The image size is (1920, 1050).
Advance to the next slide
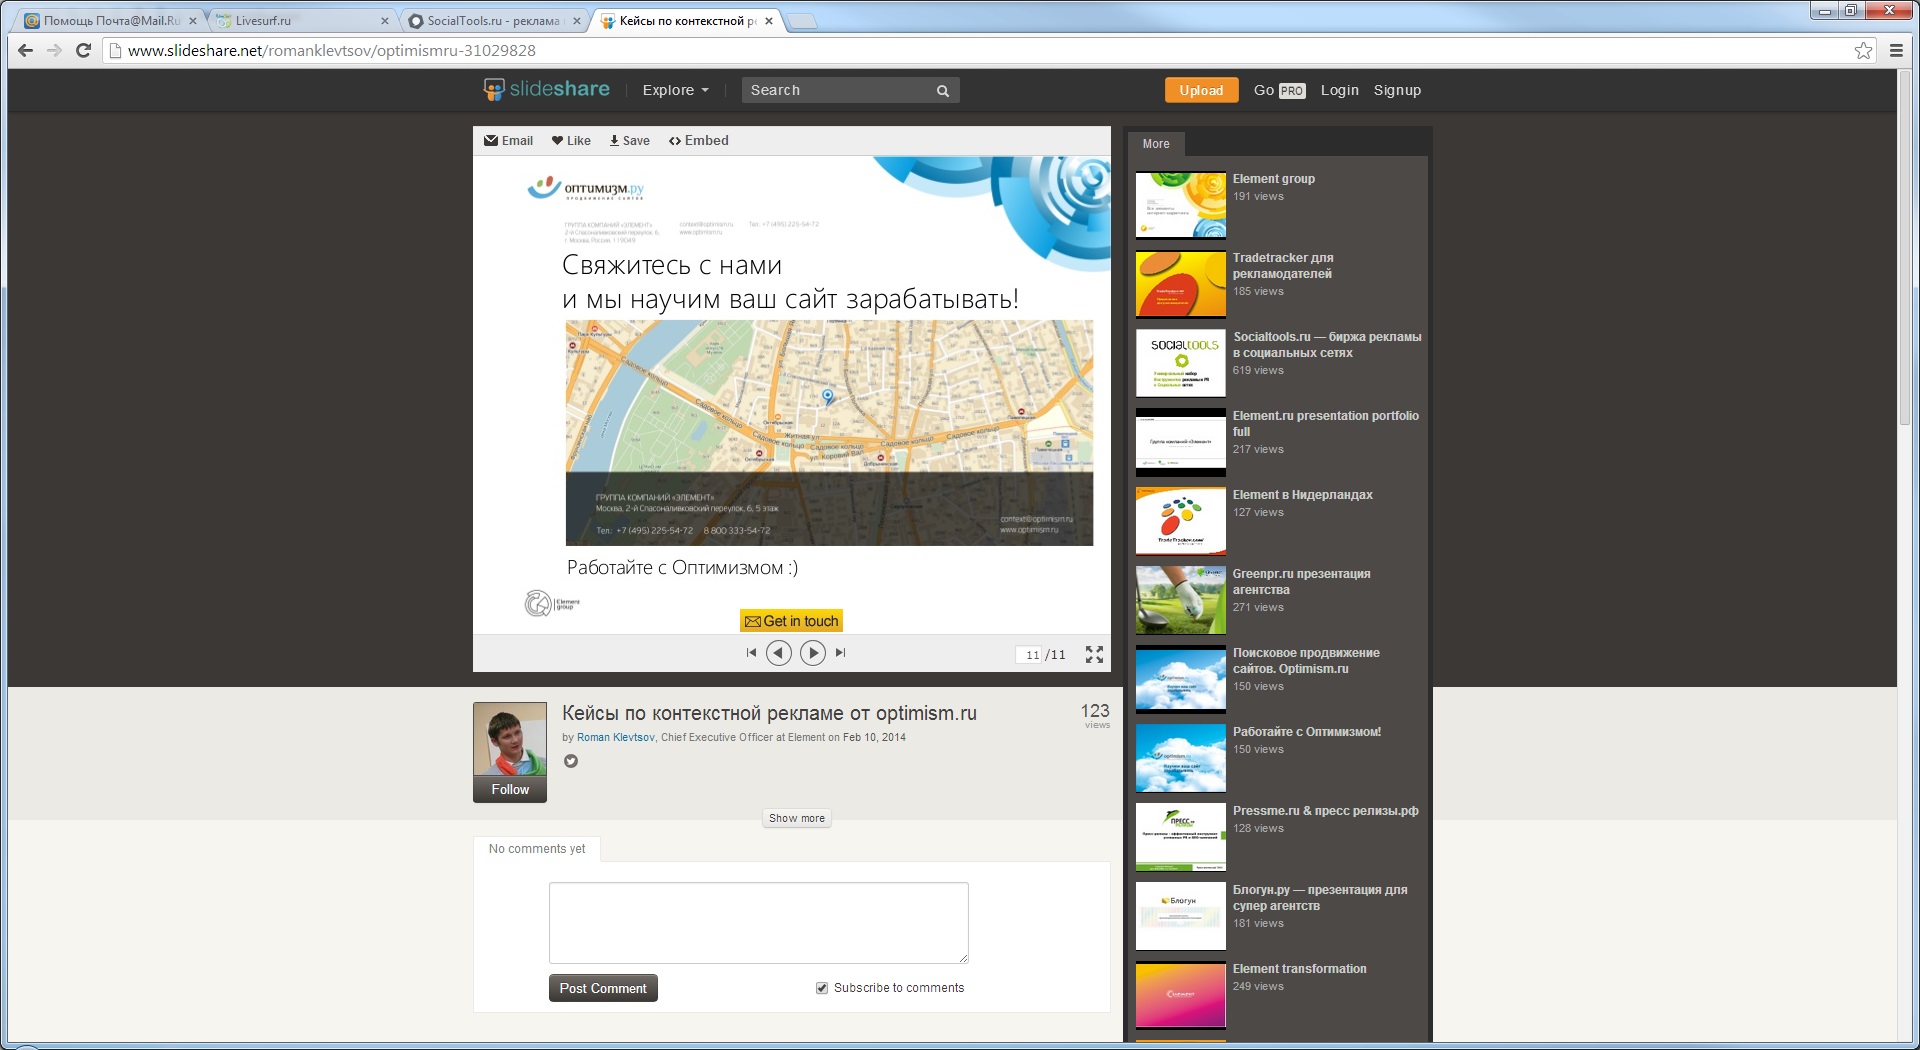pyautogui.click(x=813, y=653)
